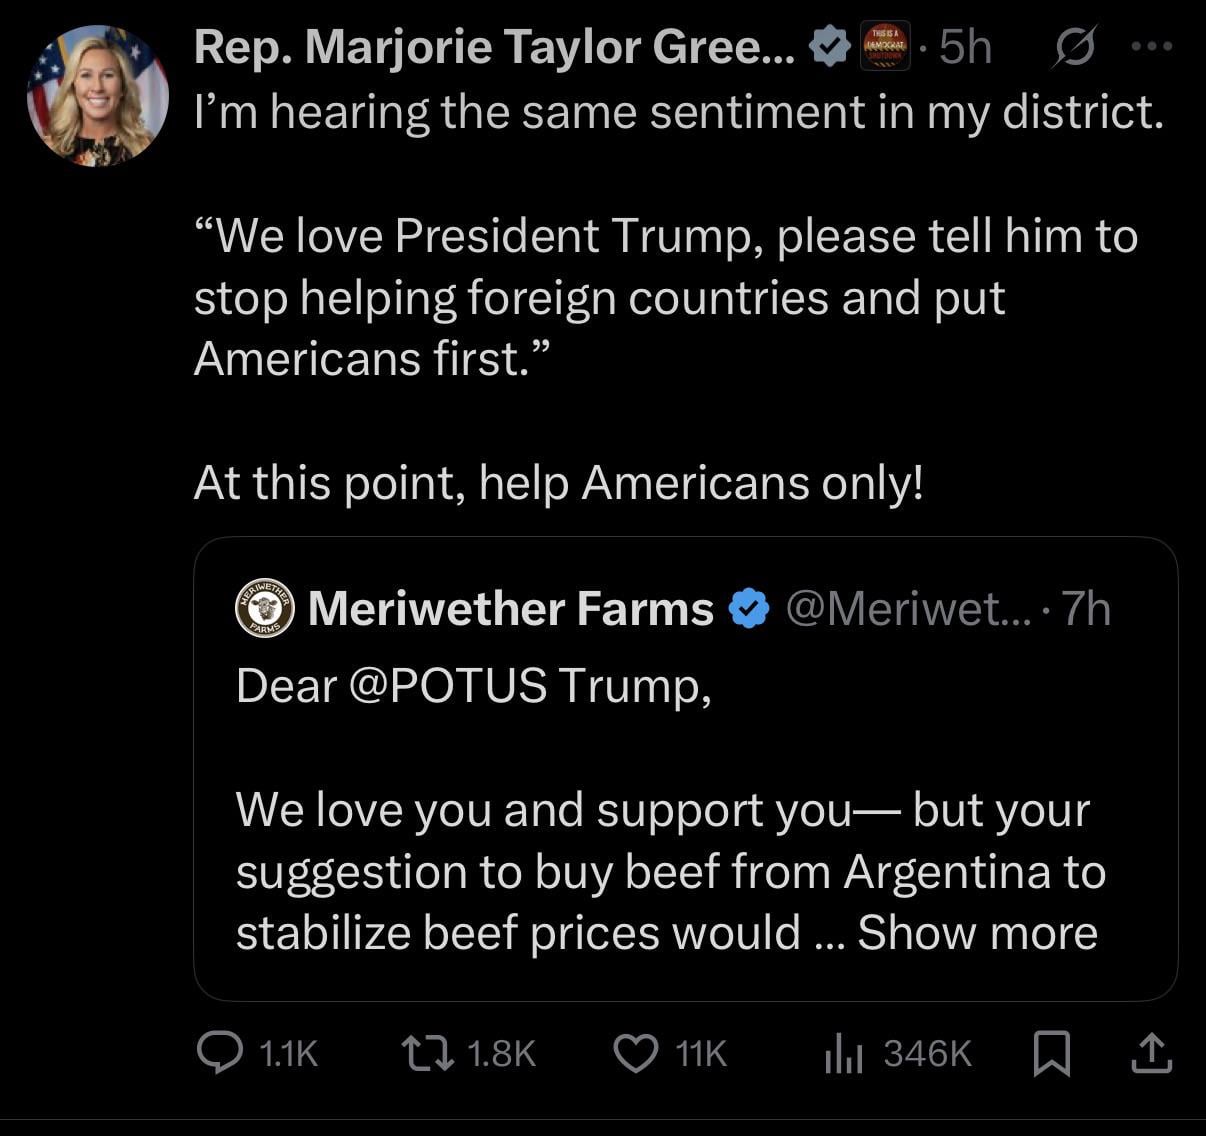Click the Meriwether Farms round logo

pos(264,608)
